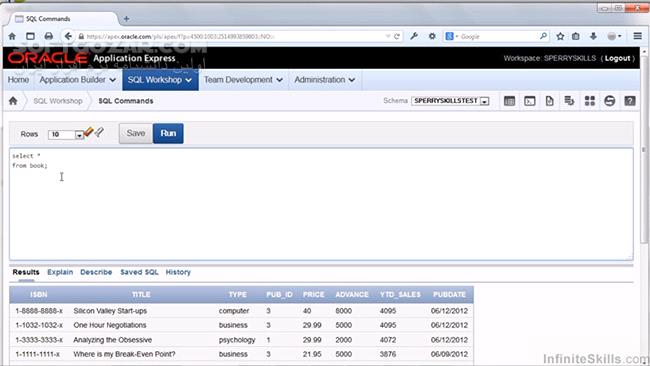Click the browser print icon
This screenshot has height=366, width=650.
click(x=49, y=36)
